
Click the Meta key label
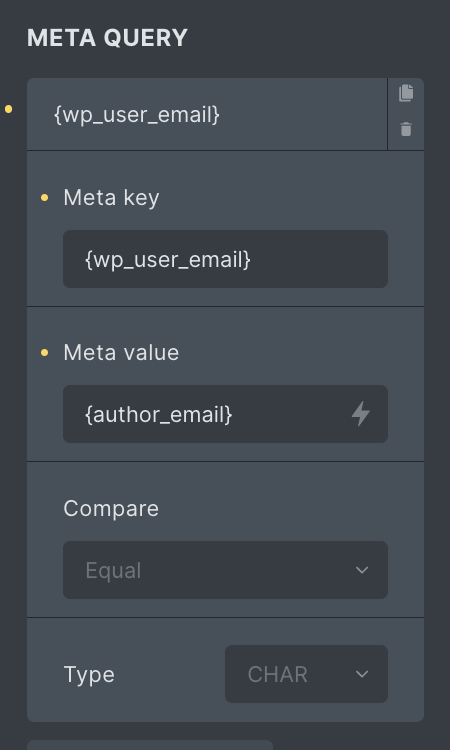(111, 198)
